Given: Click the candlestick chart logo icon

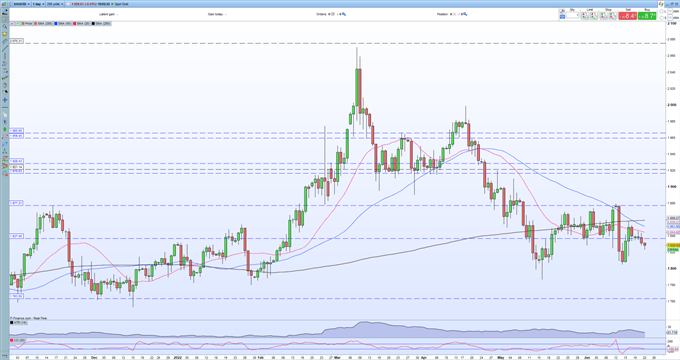Looking at the screenshot, I should tap(4, 4).
